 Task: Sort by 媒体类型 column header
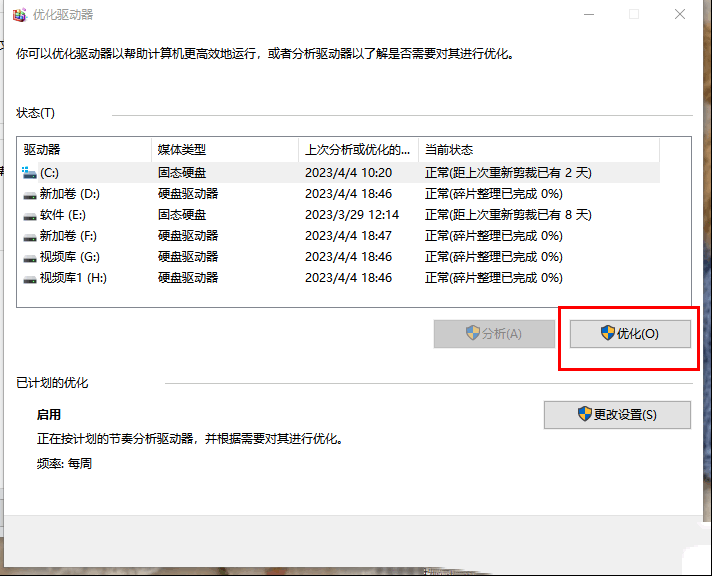pyautogui.click(x=225, y=150)
